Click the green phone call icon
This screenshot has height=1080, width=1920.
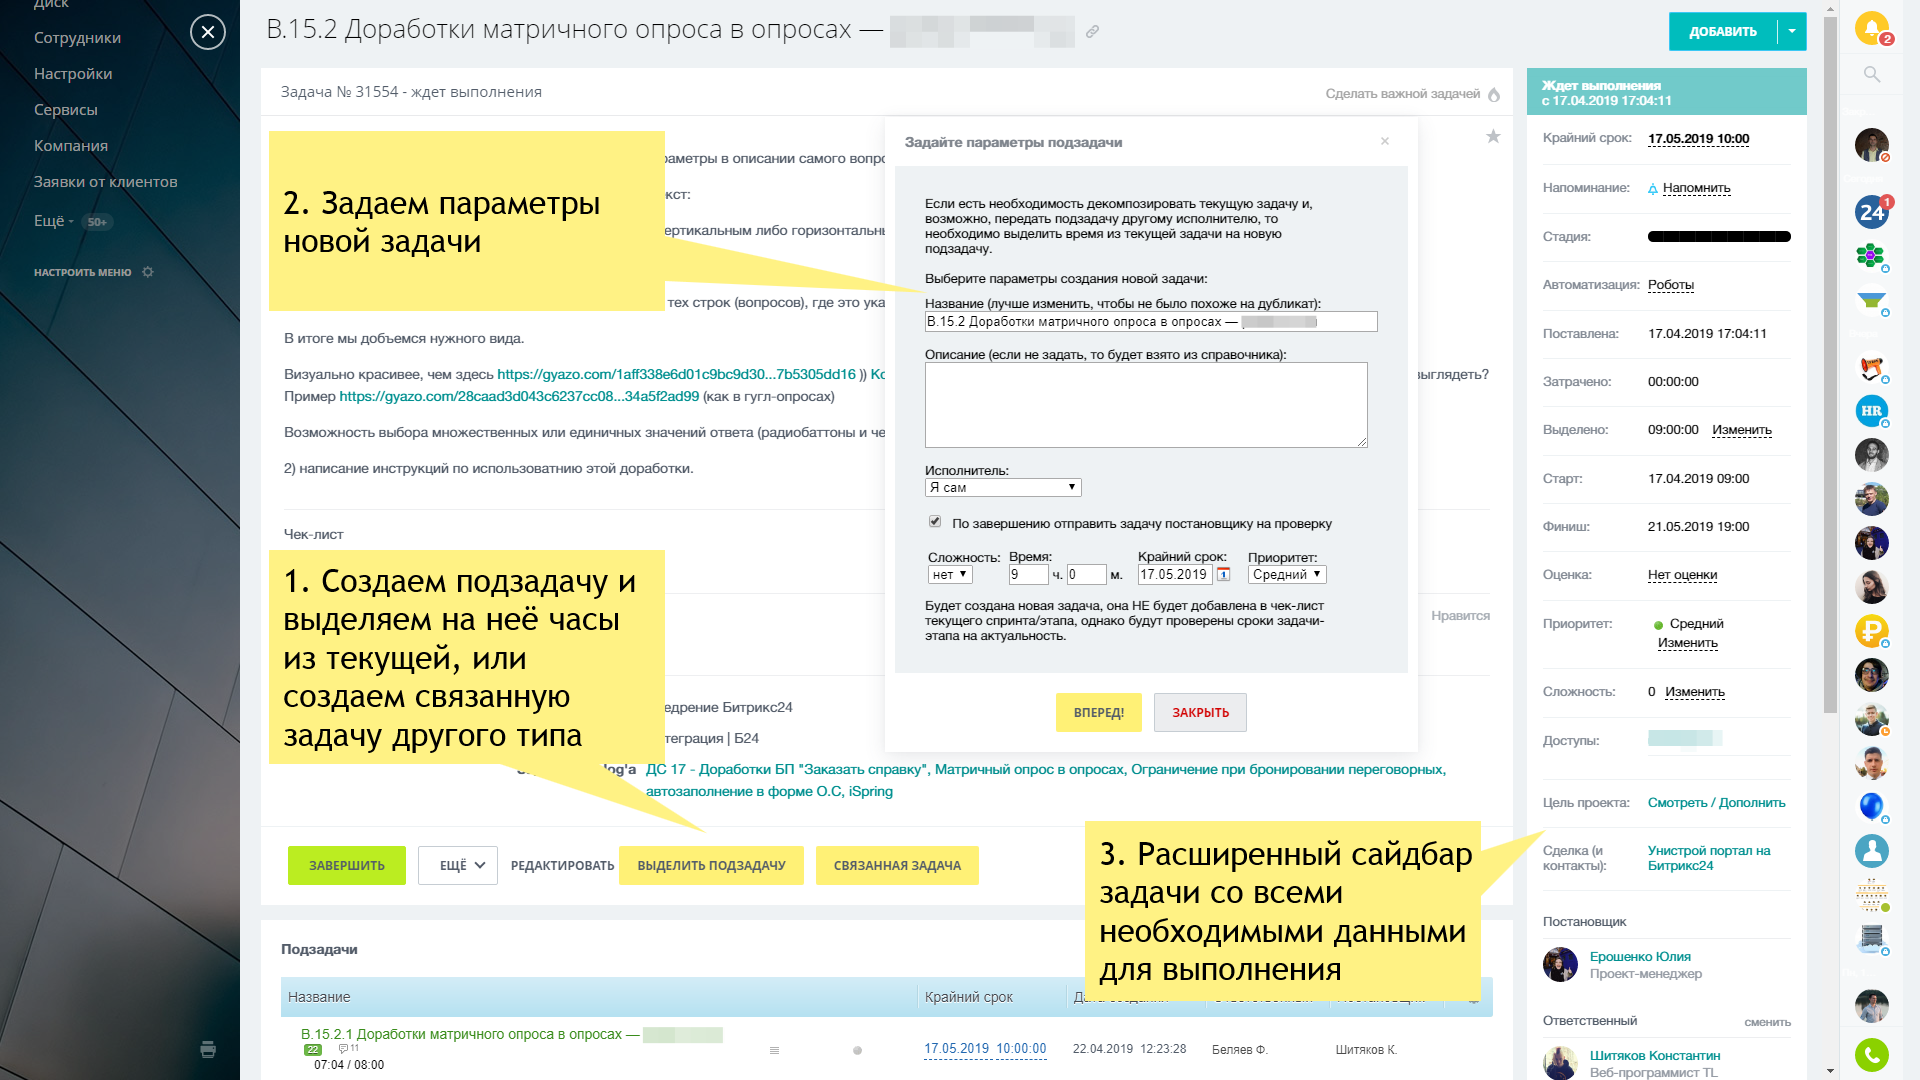pyautogui.click(x=1871, y=1055)
